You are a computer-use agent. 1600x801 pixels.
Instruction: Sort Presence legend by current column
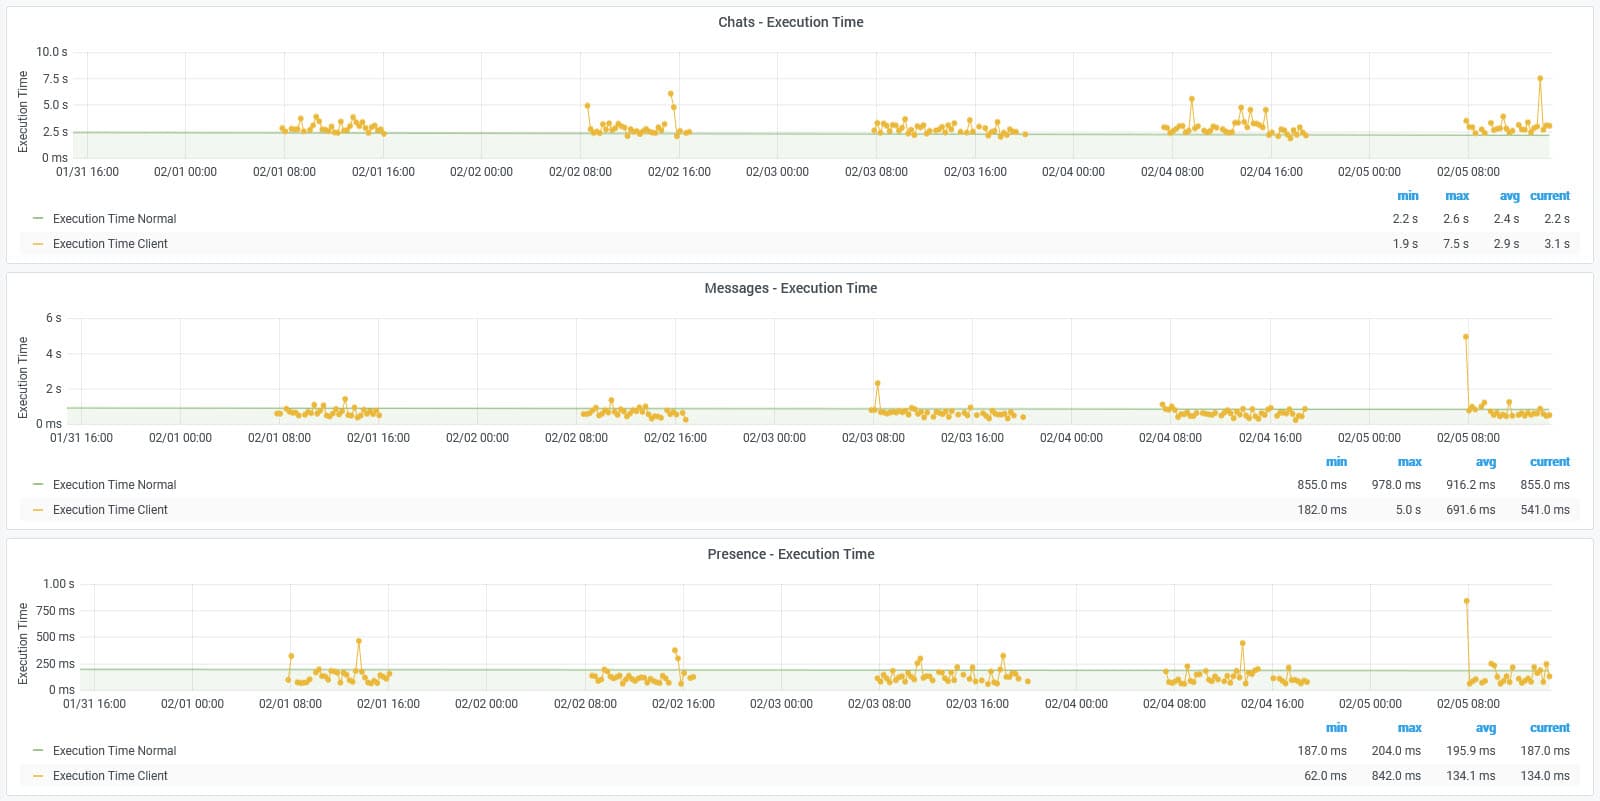point(1549,728)
